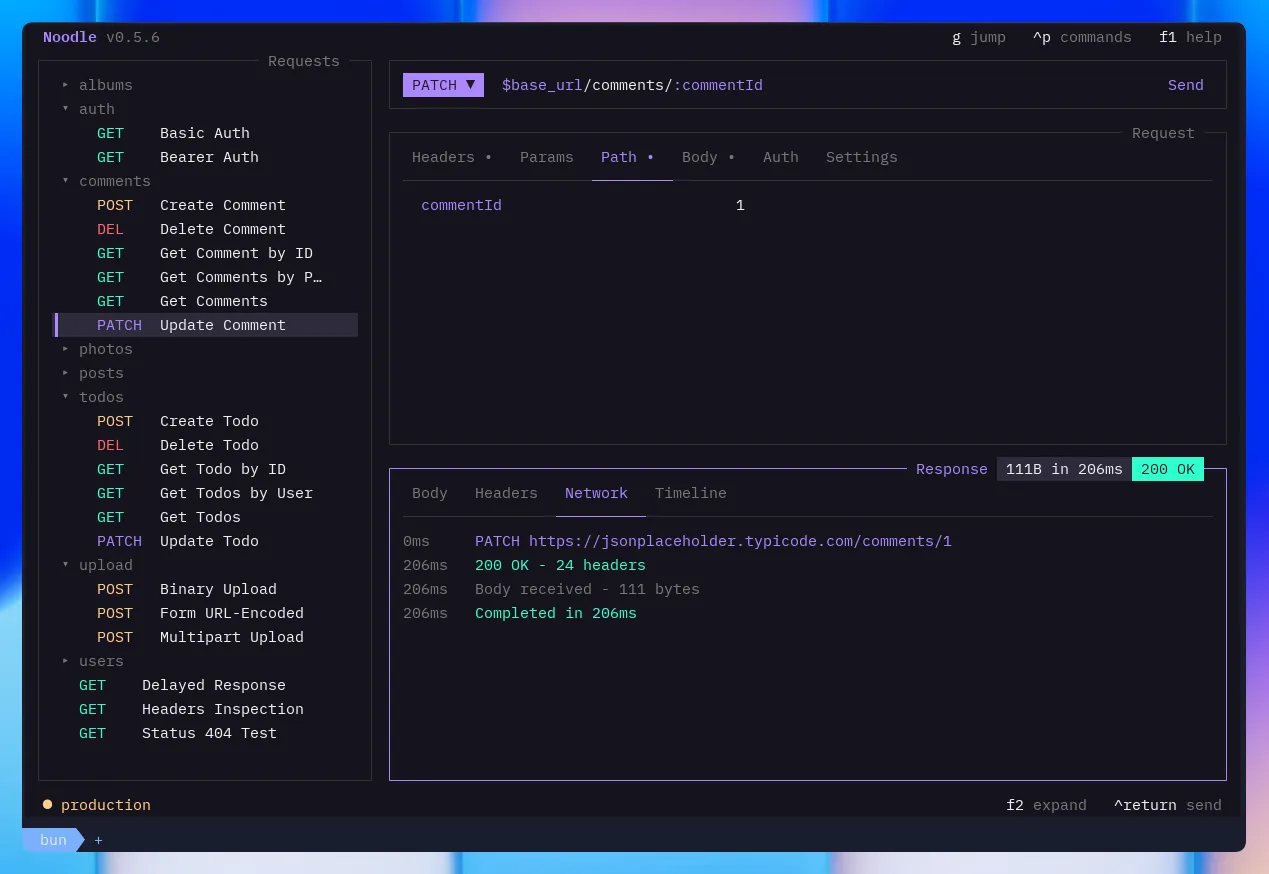The height and width of the screenshot is (874, 1269).
Task: Click the ^return send shortcut
Action: pos(1168,805)
